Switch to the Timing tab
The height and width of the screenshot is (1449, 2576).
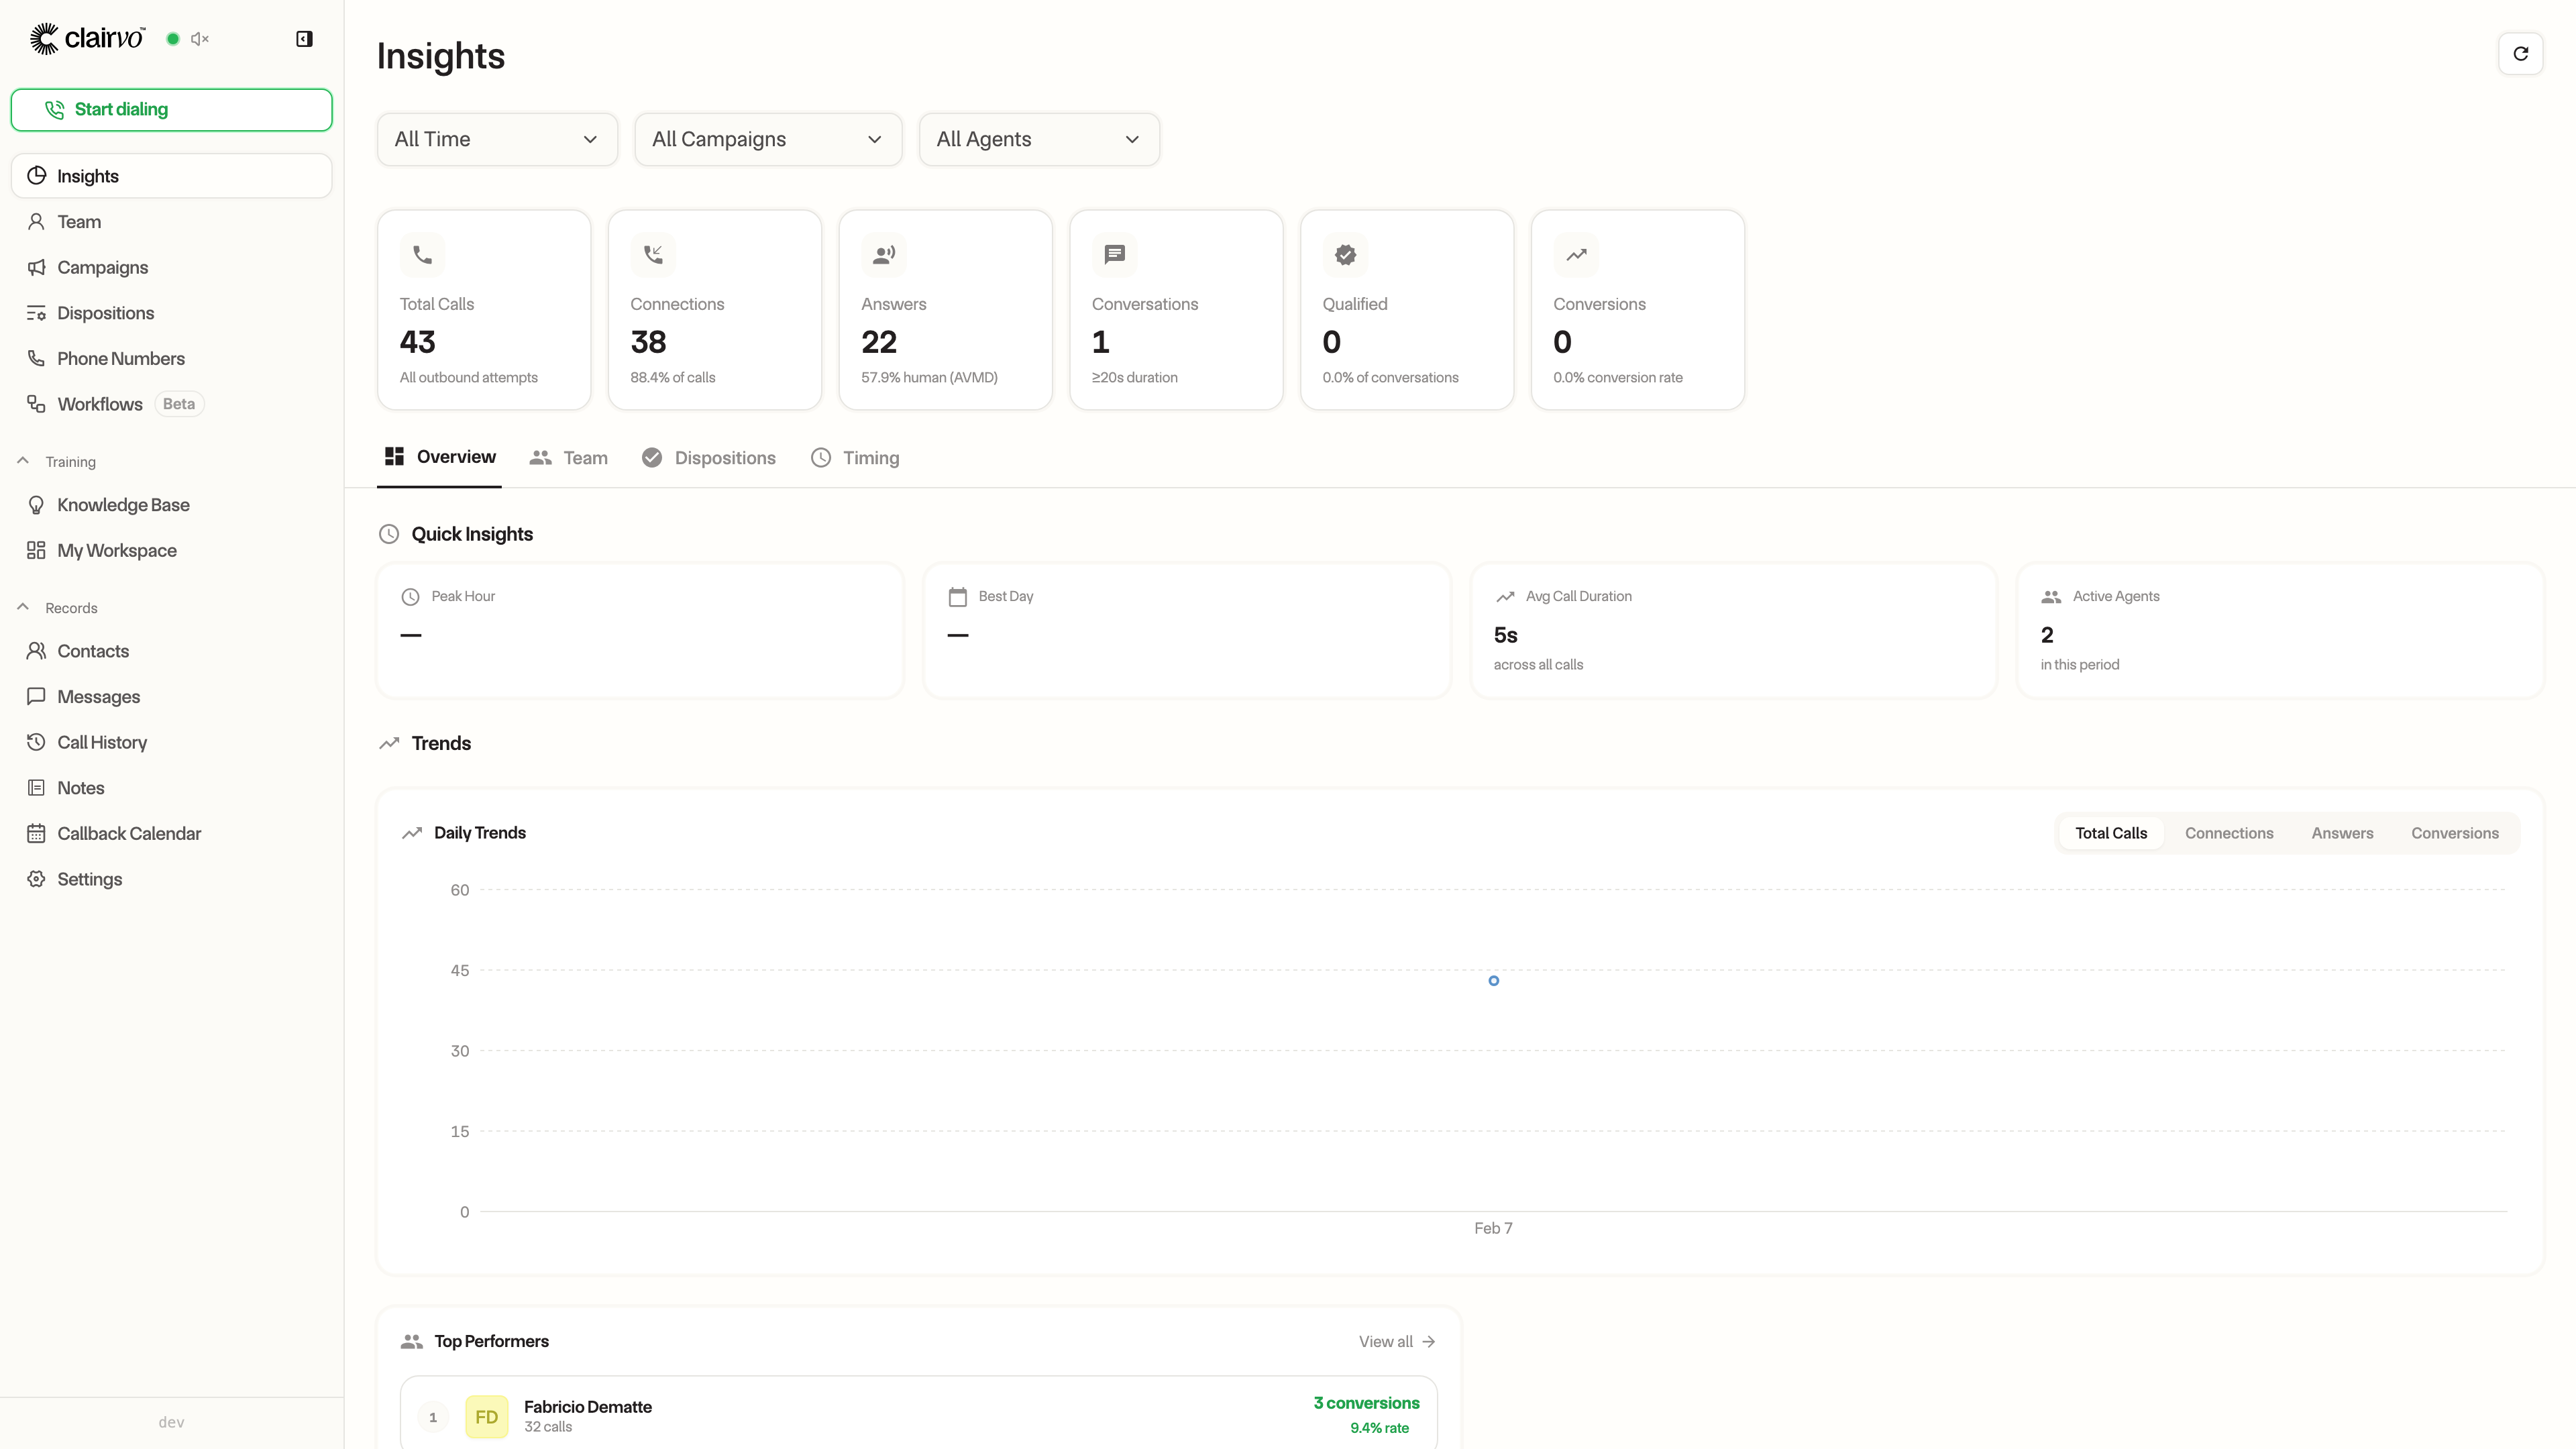click(x=855, y=458)
